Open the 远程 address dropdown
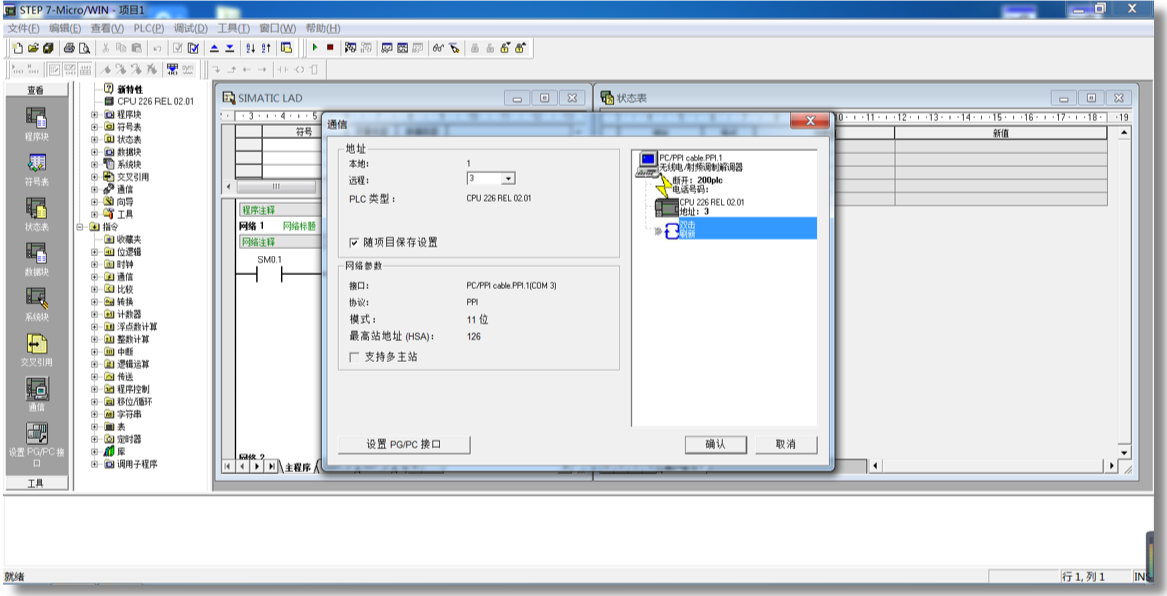 [508, 179]
